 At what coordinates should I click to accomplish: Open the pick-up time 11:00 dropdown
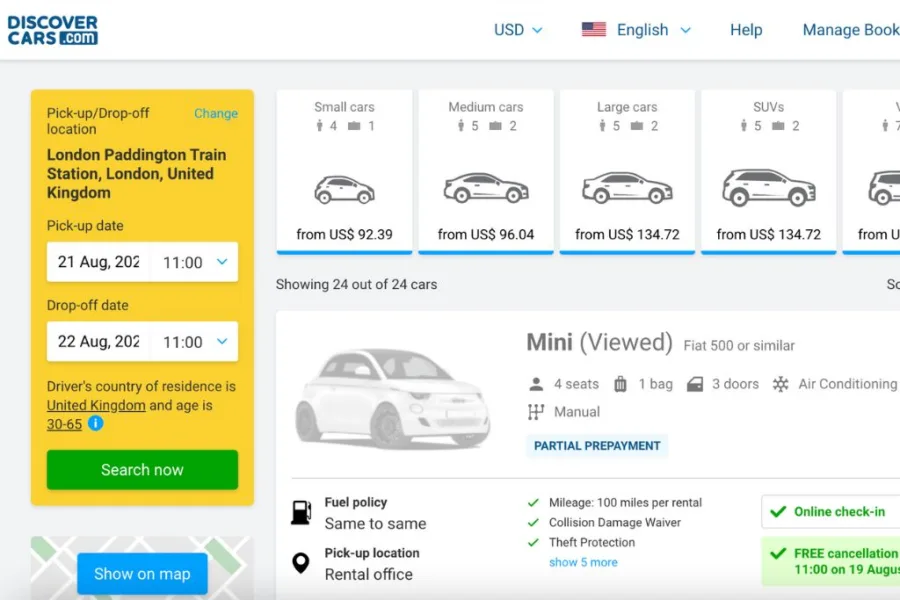(x=196, y=262)
